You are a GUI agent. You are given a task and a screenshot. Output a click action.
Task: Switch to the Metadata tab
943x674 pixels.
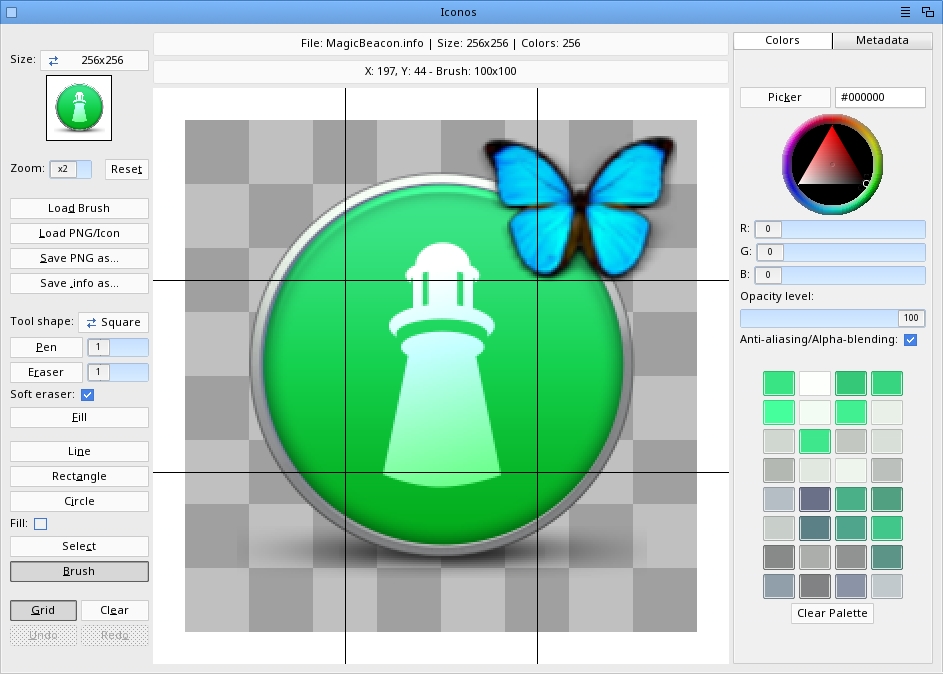(883, 40)
